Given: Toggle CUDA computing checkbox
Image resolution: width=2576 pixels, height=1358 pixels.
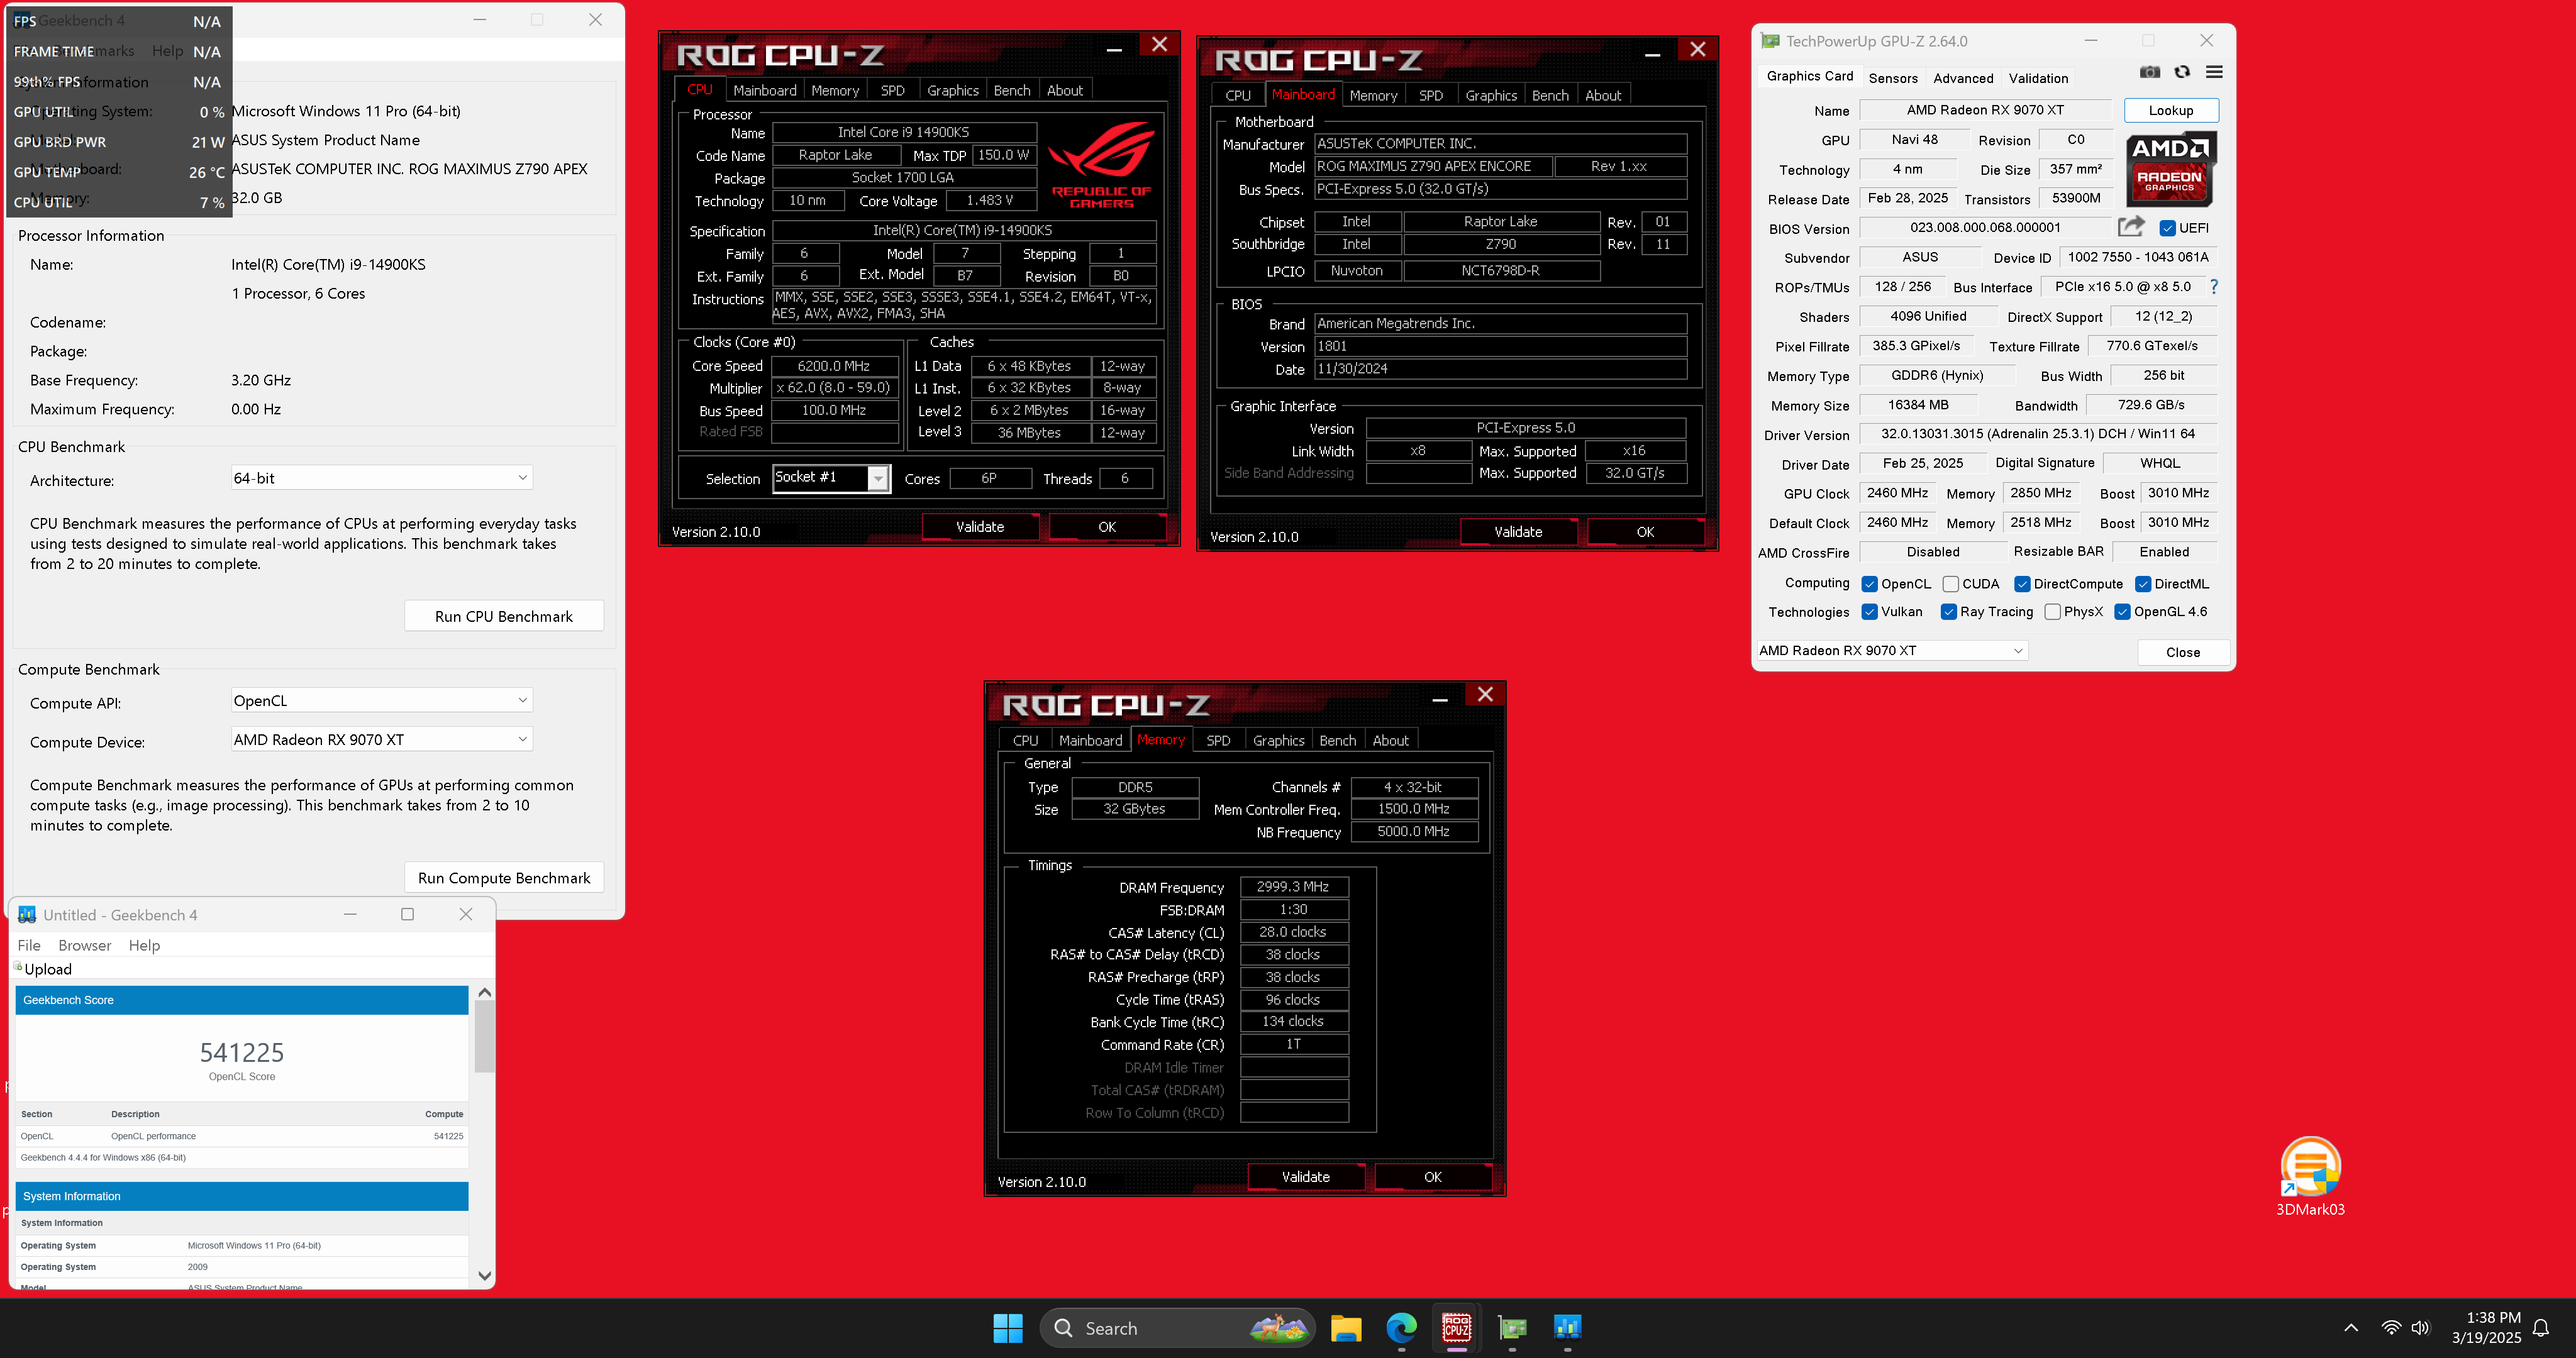Looking at the screenshot, I should (x=1950, y=584).
